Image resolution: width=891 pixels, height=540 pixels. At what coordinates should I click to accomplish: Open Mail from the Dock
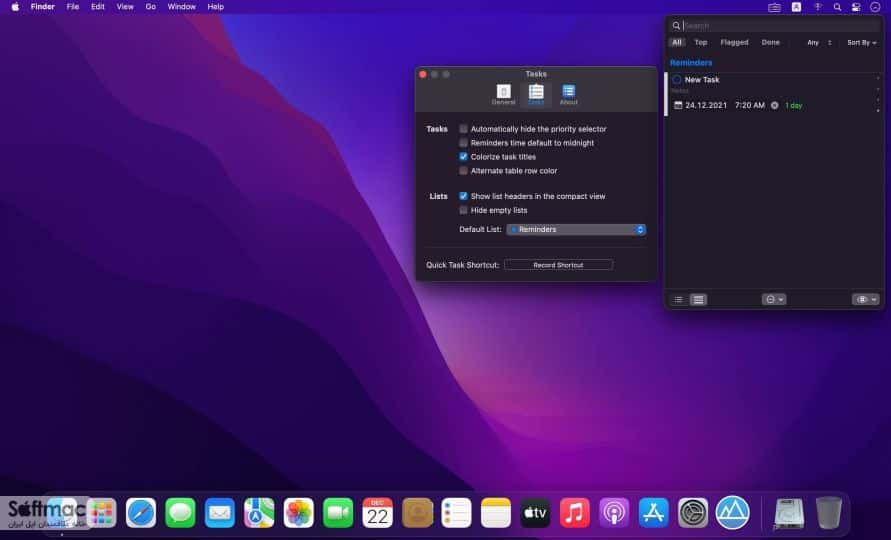tap(220, 513)
